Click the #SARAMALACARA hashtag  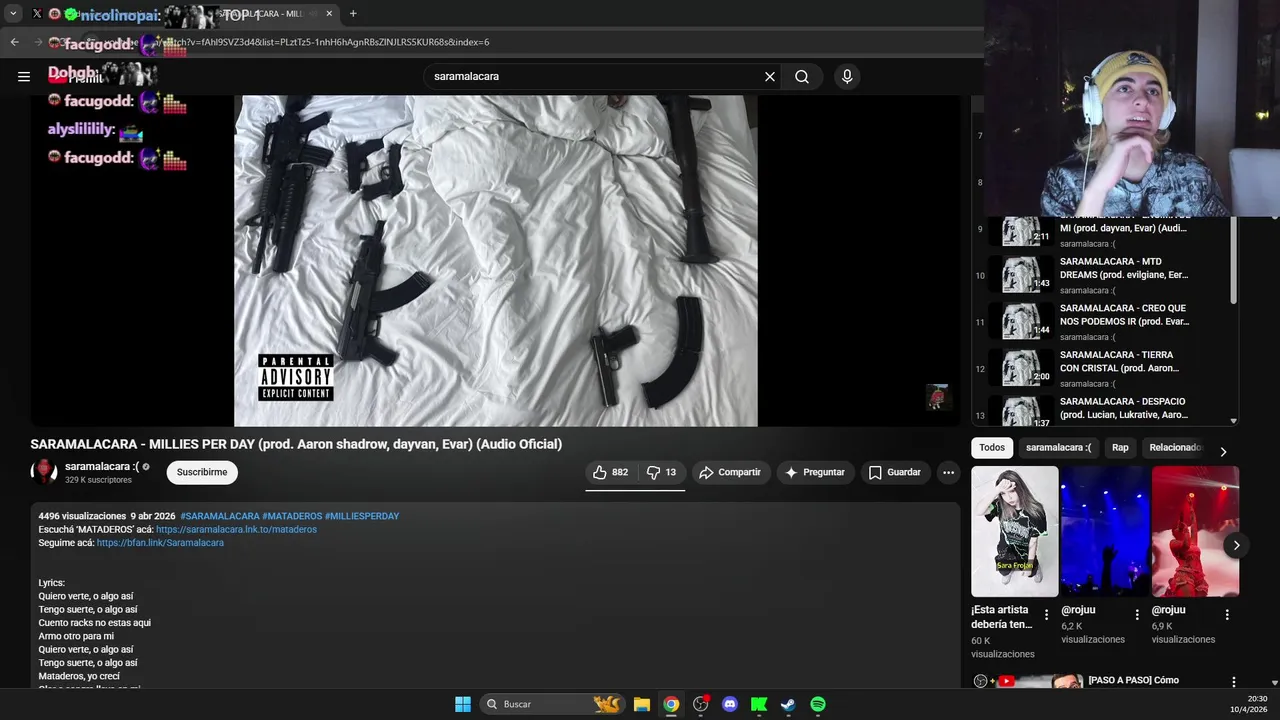pos(220,516)
